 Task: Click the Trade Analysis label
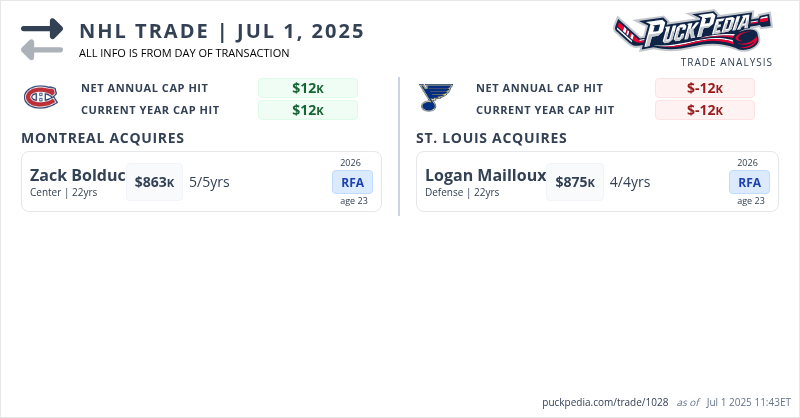click(726, 62)
